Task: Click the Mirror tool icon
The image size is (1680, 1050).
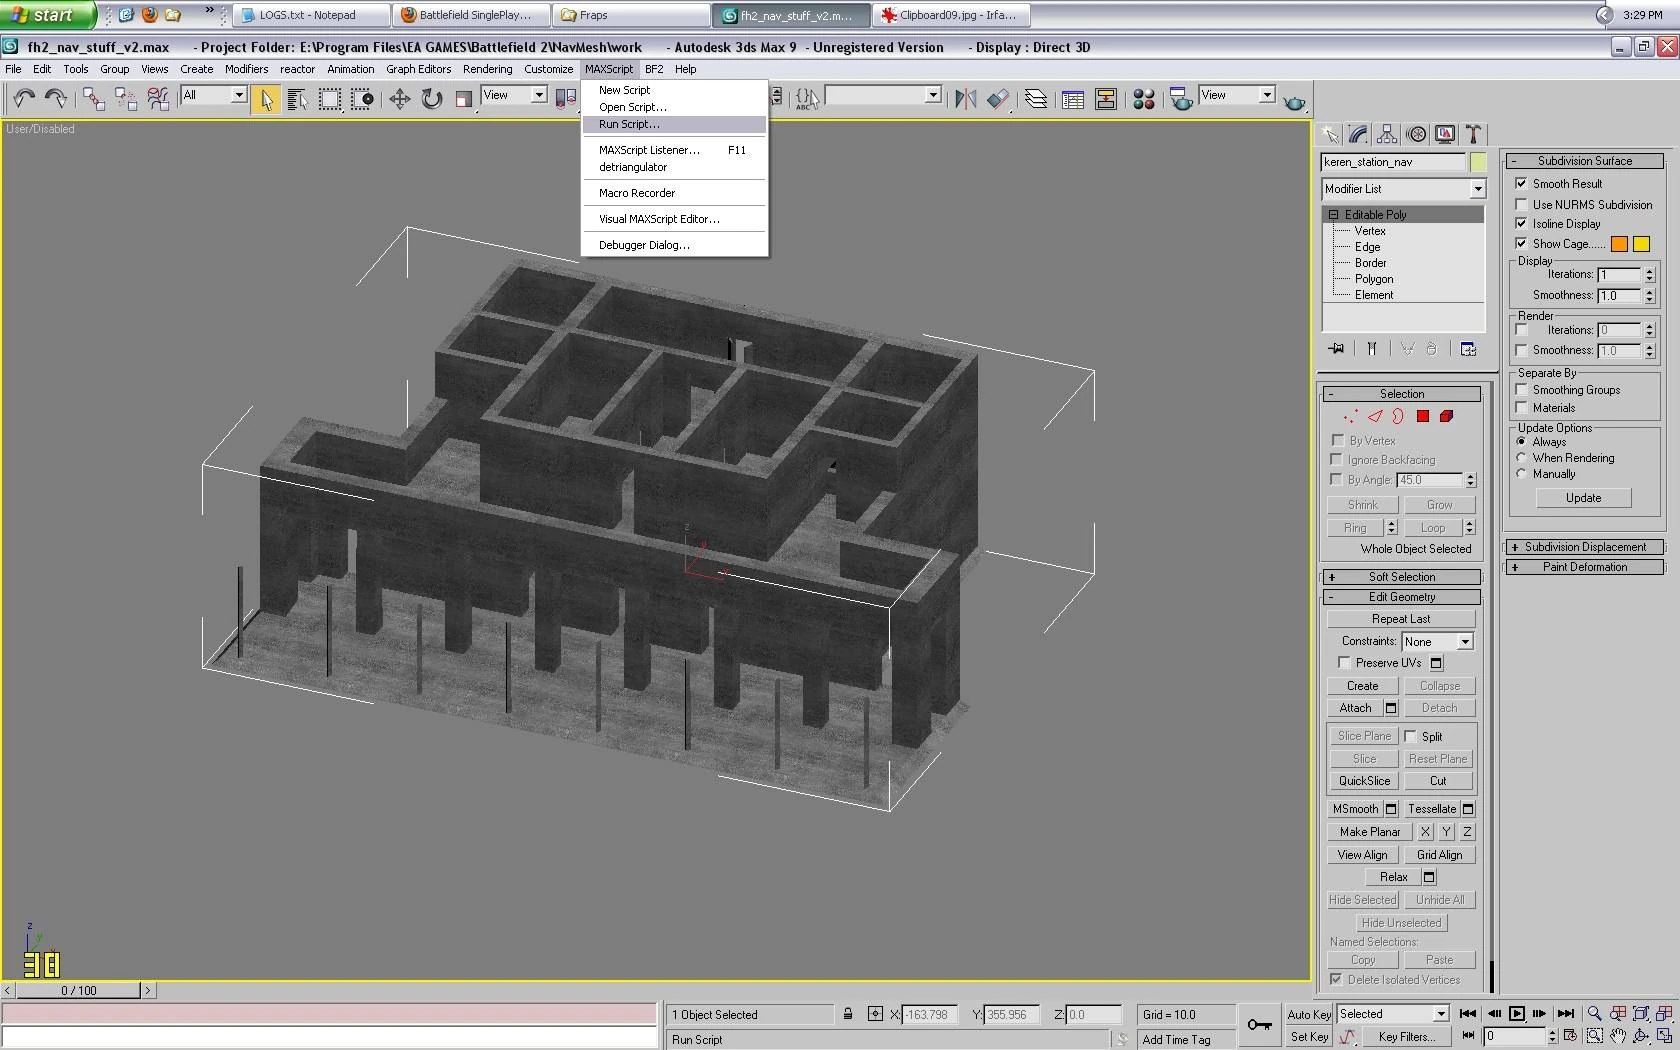Action: [965, 98]
